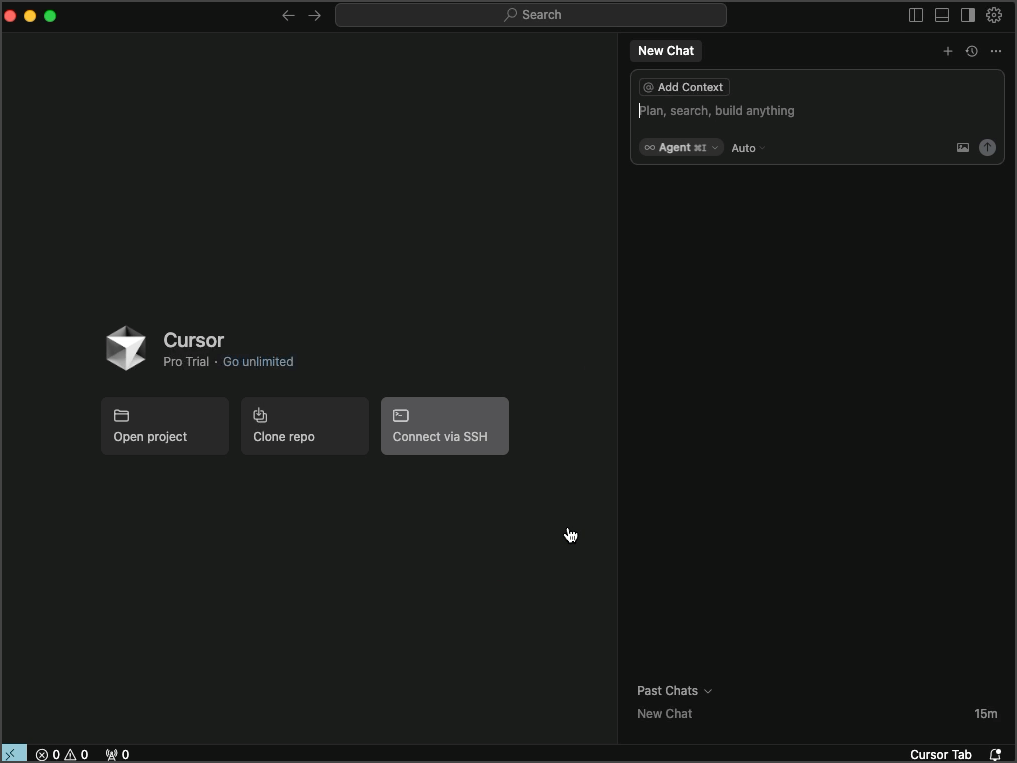Click the Clone repo button
The height and width of the screenshot is (763, 1017).
point(305,426)
